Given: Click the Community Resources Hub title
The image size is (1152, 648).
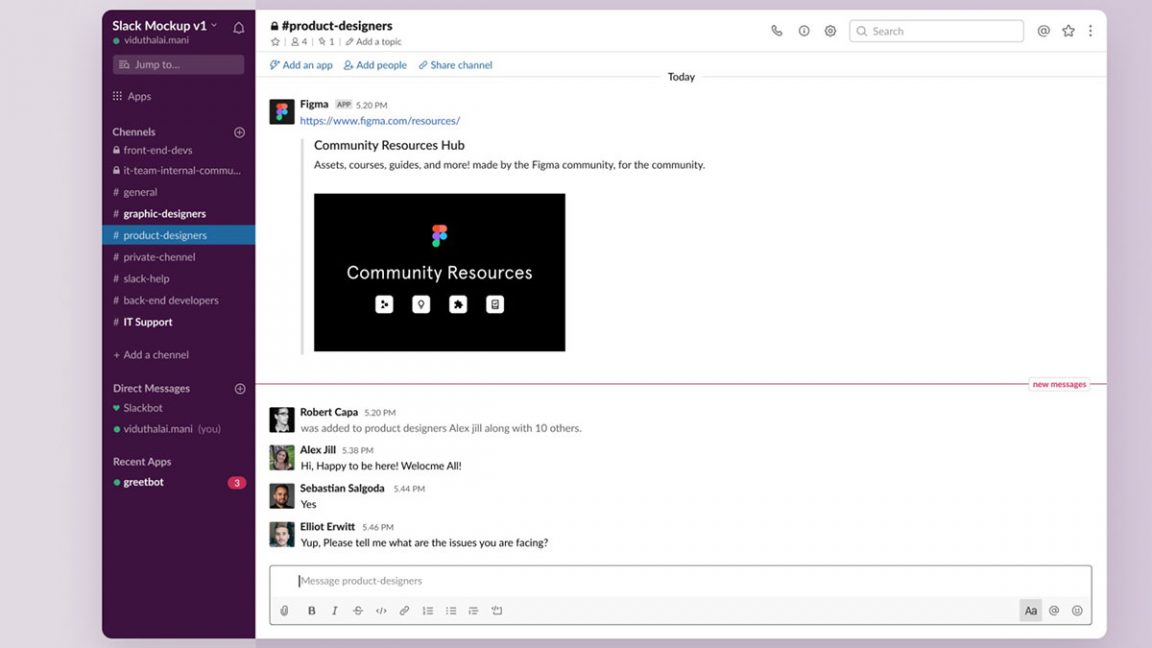Looking at the screenshot, I should pyautogui.click(x=389, y=145).
